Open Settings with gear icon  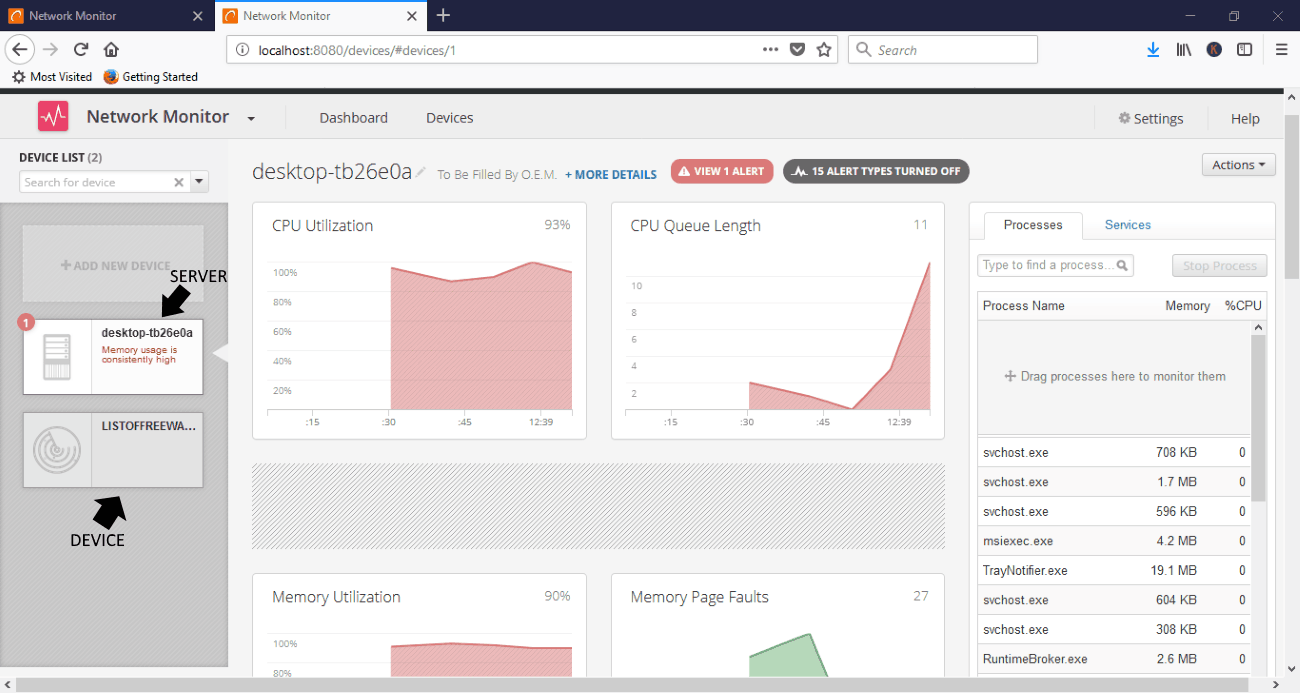(x=1150, y=118)
